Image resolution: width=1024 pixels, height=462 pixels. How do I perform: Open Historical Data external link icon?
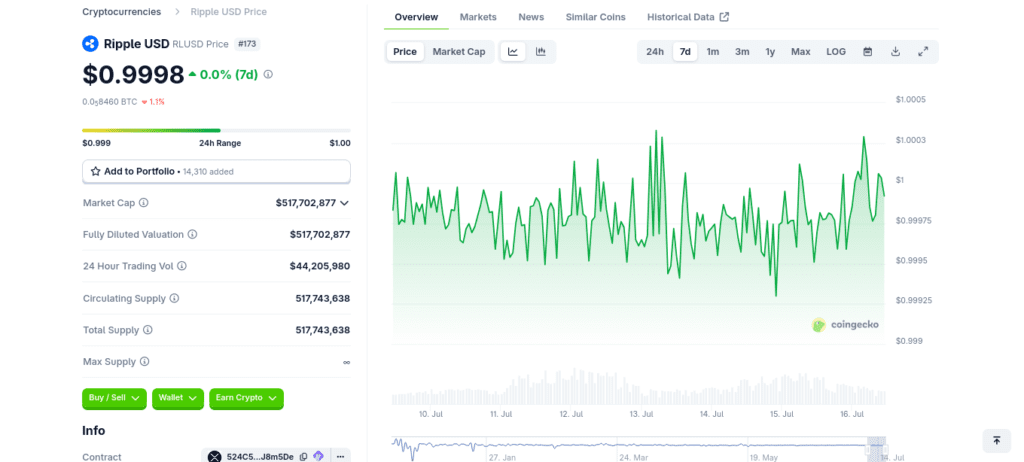pyautogui.click(x=724, y=17)
